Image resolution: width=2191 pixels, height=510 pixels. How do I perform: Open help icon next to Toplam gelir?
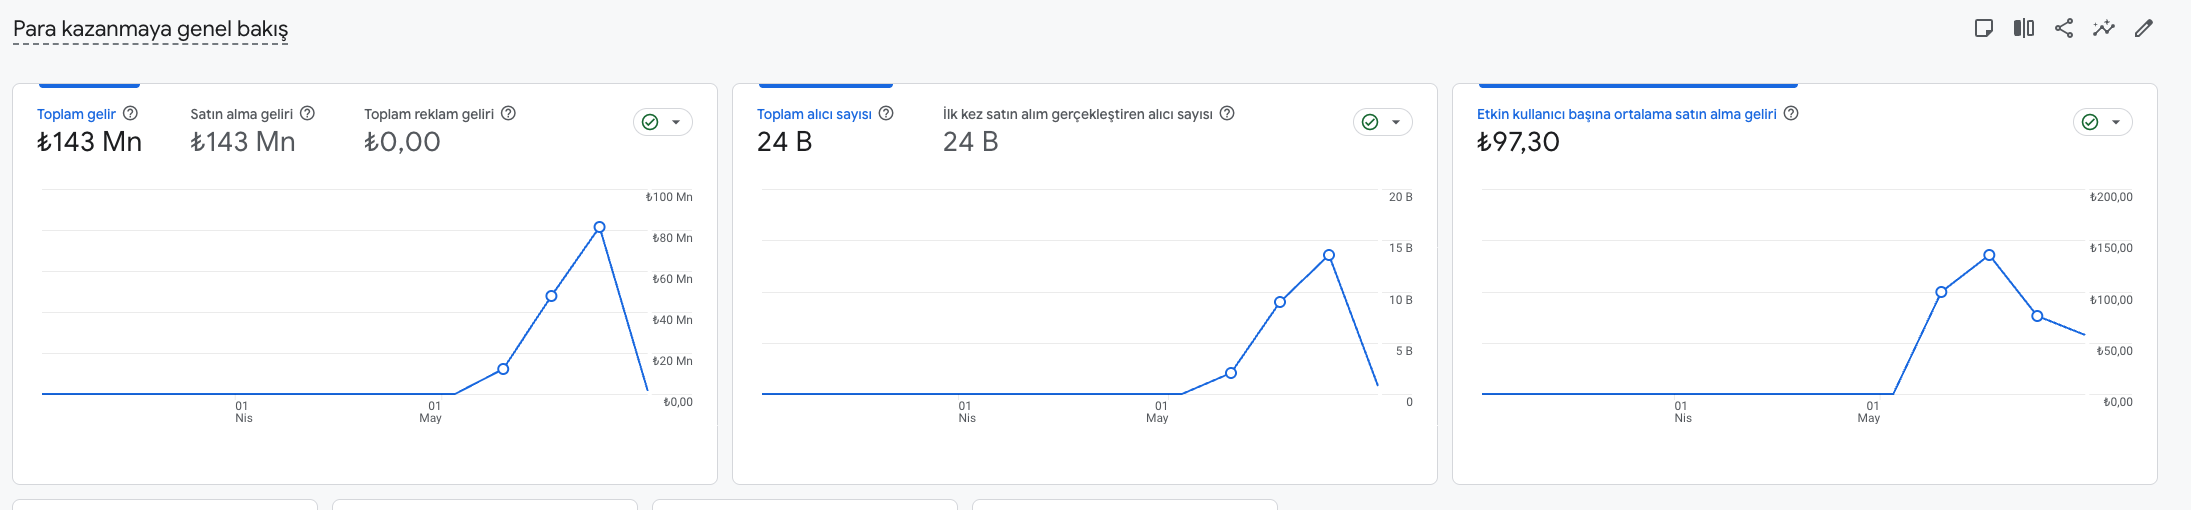pyautogui.click(x=130, y=113)
